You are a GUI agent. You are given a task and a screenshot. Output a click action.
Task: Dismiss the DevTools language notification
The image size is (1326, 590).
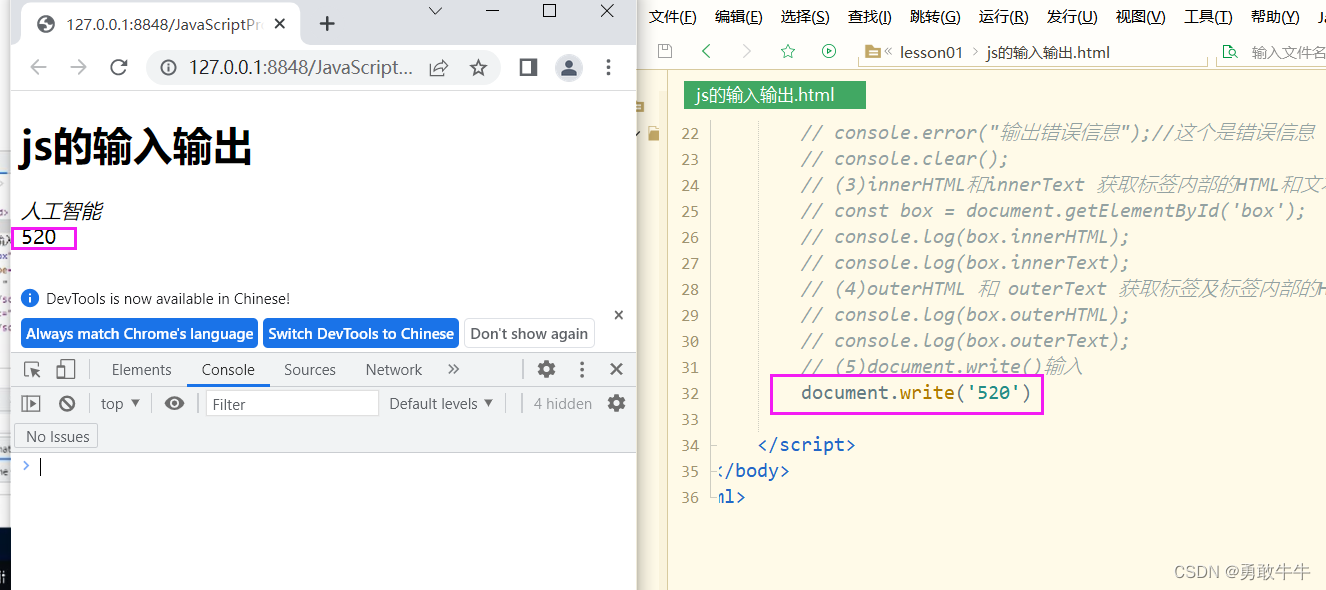coord(618,314)
